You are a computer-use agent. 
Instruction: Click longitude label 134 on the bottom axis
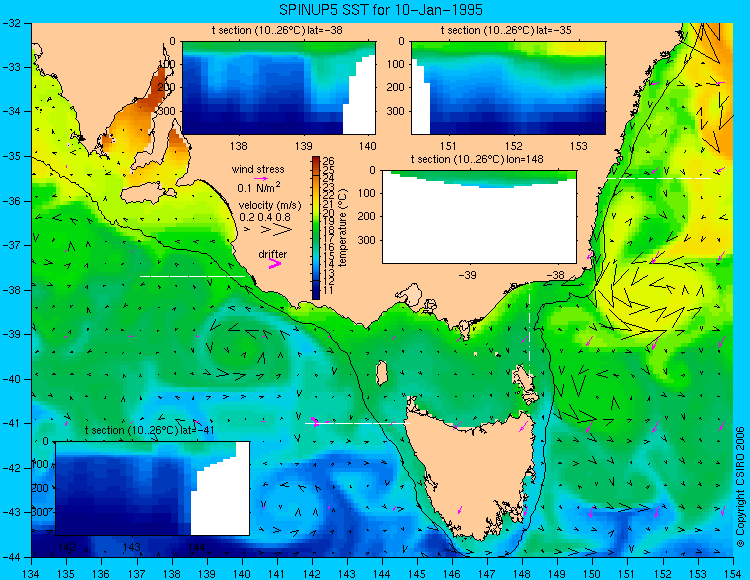pyautogui.click(x=31, y=574)
